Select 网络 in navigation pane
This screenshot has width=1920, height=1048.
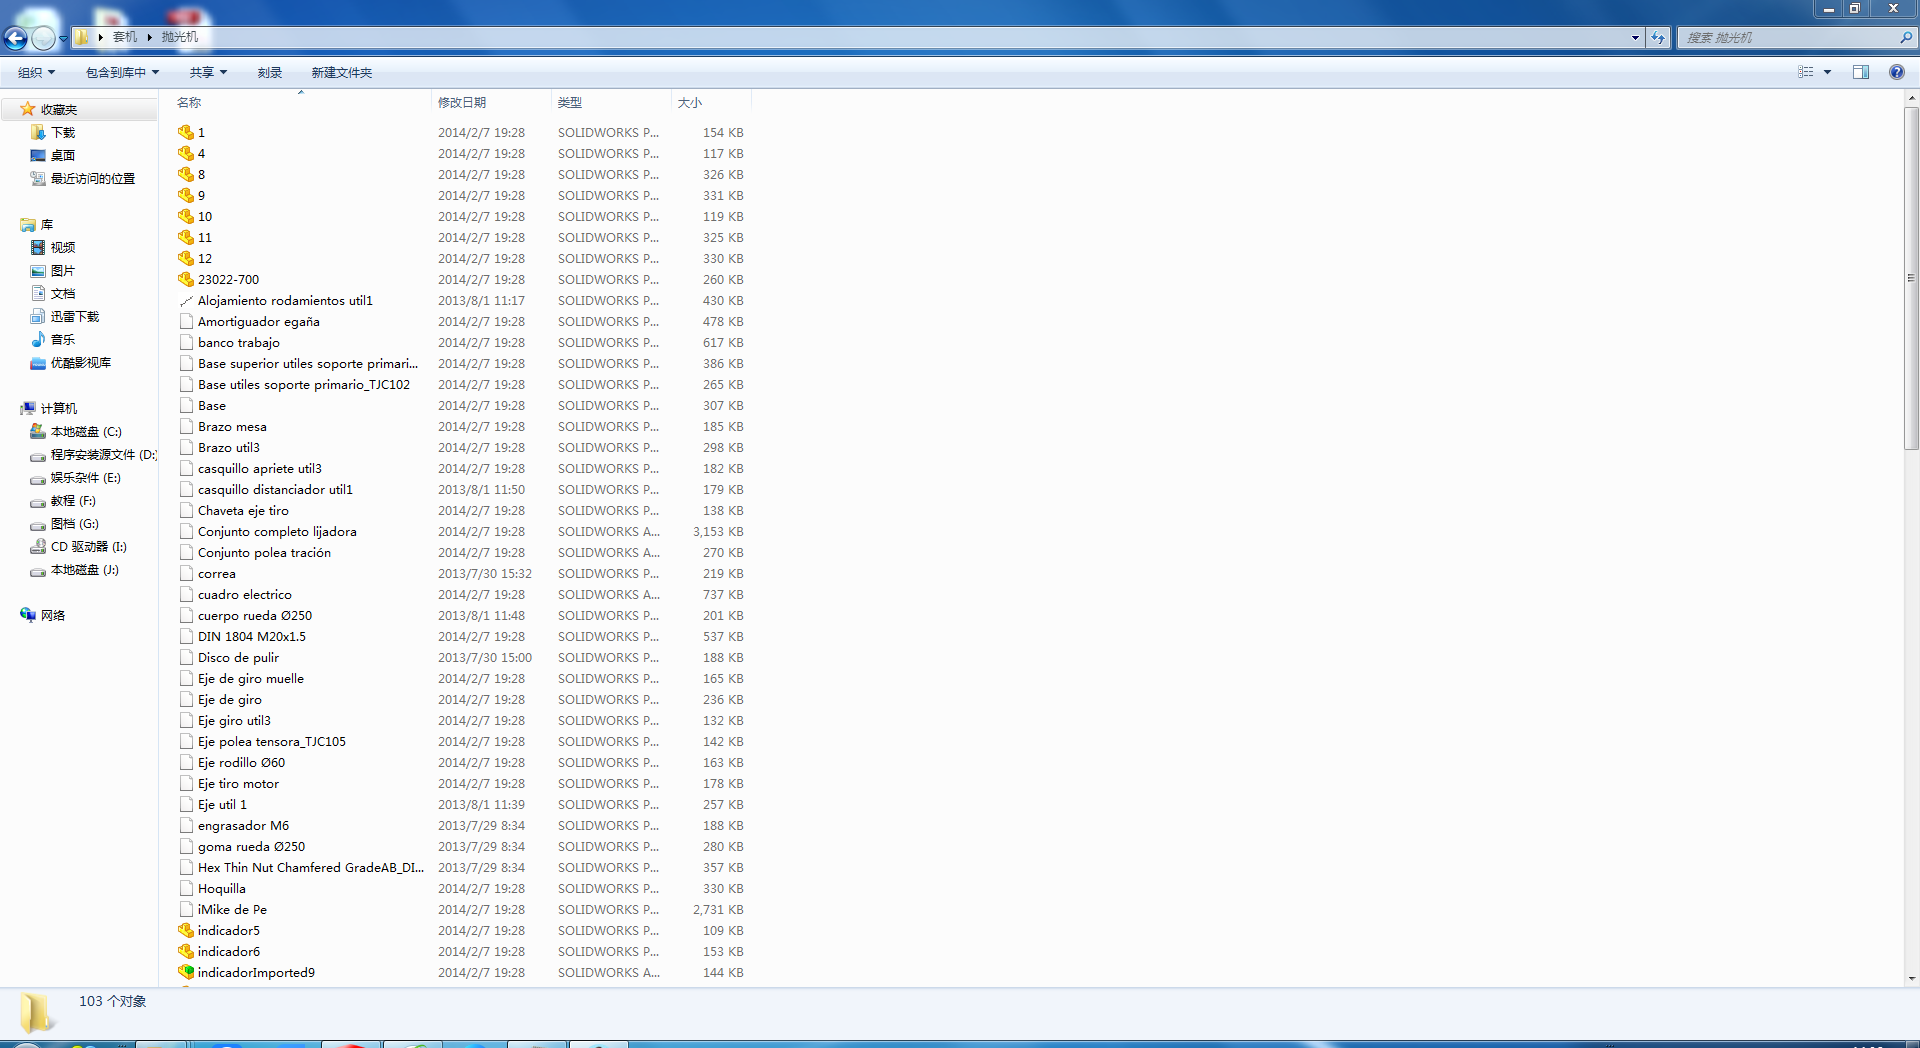point(52,615)
